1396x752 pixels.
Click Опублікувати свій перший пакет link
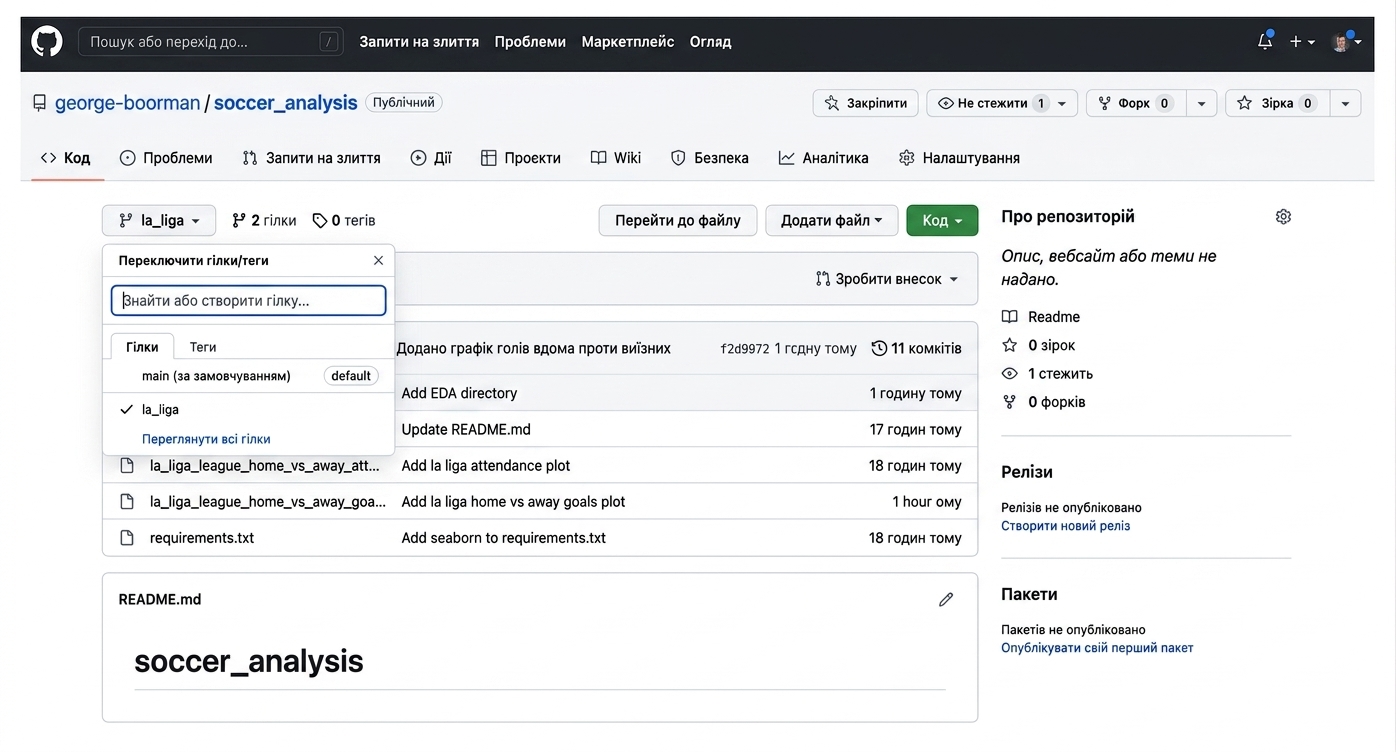pos(1097,648)
